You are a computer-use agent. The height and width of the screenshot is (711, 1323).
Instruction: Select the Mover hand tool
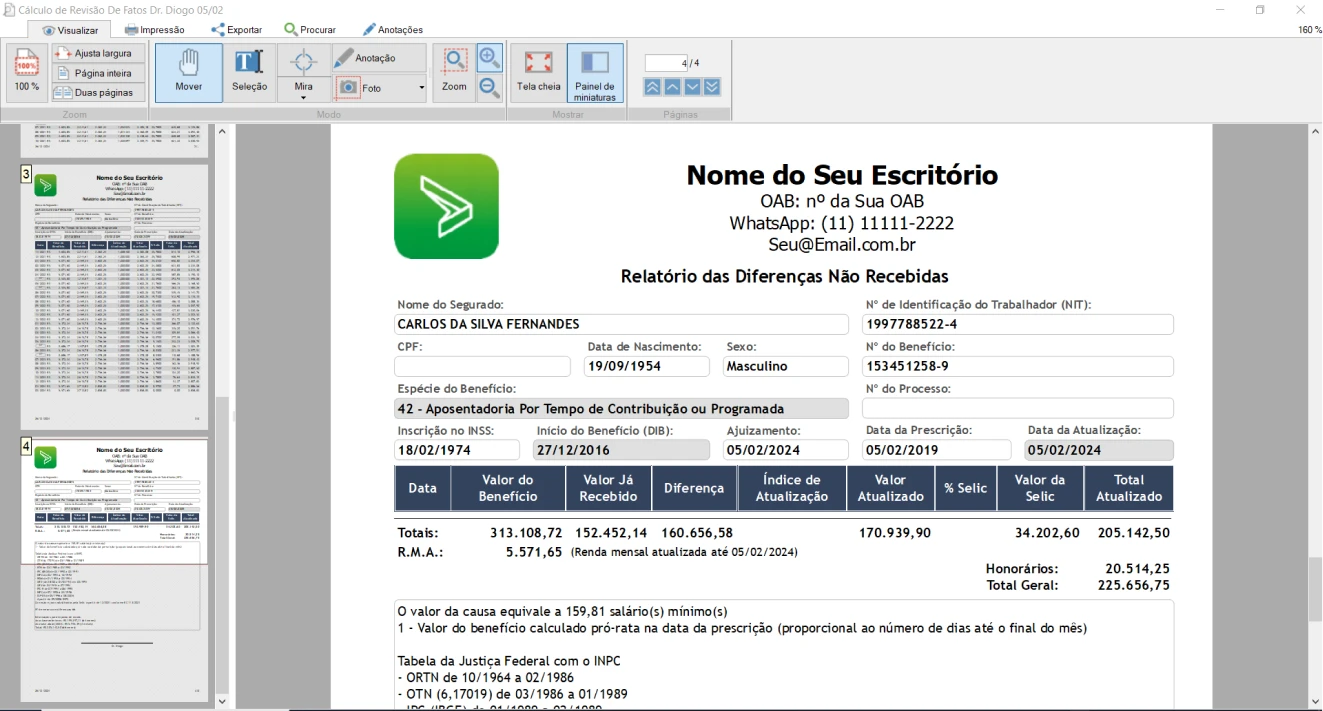(x=188, y=72)
